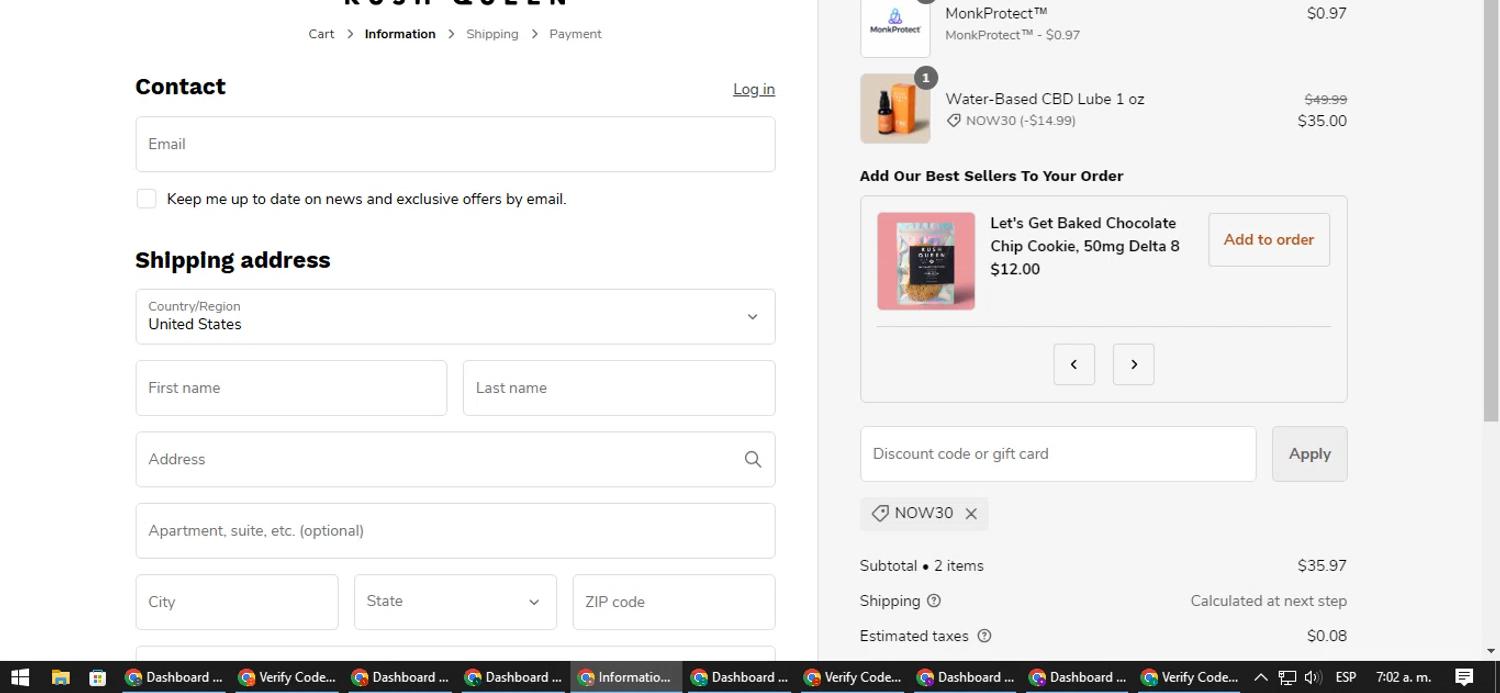Screen dimensions: 1500x693
Task: Open the network status tray icon
Action: 1287,677
